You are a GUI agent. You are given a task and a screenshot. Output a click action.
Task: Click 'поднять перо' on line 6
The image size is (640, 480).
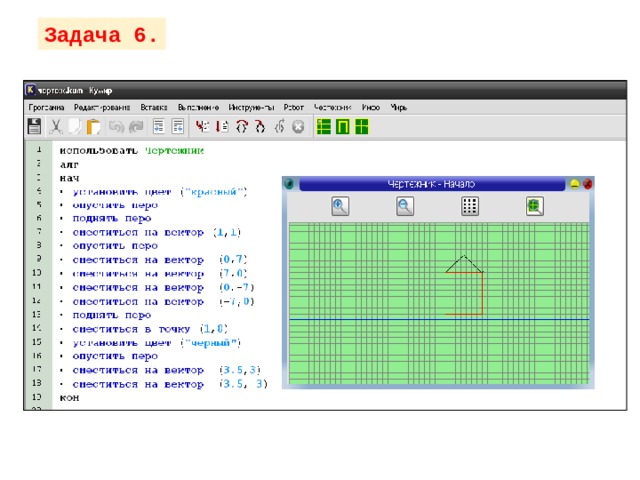(x=112, y=219)
